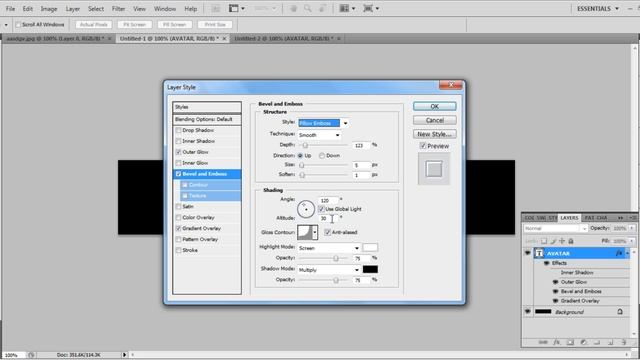Hide the AVATAR layer with its eye icon

click(527, 253)
